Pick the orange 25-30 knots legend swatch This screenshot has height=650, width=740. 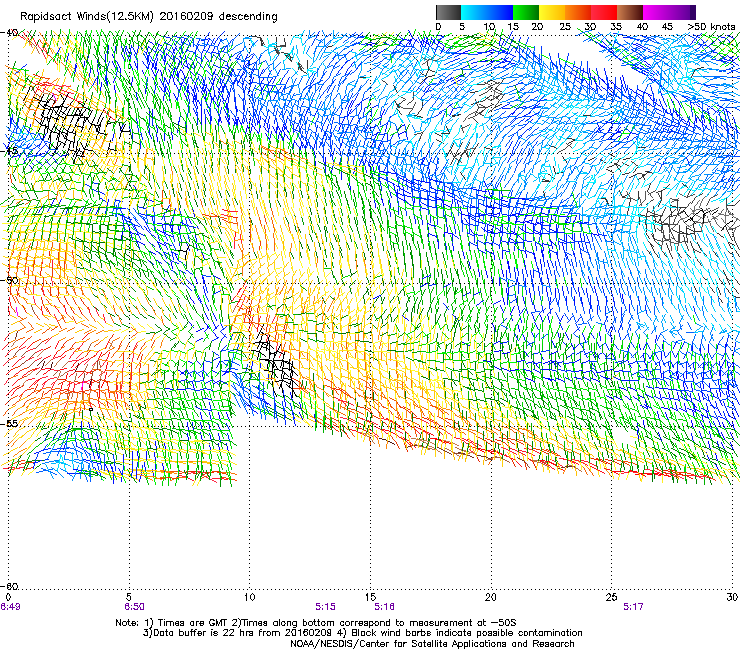[578, 12]
